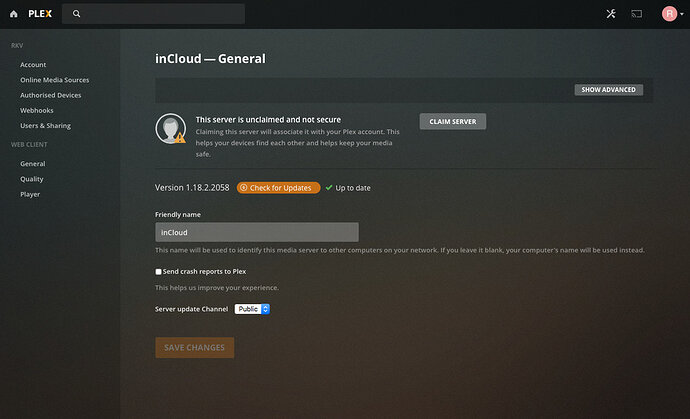
Task: Open Webhooks settings
Action: (37, 110)
